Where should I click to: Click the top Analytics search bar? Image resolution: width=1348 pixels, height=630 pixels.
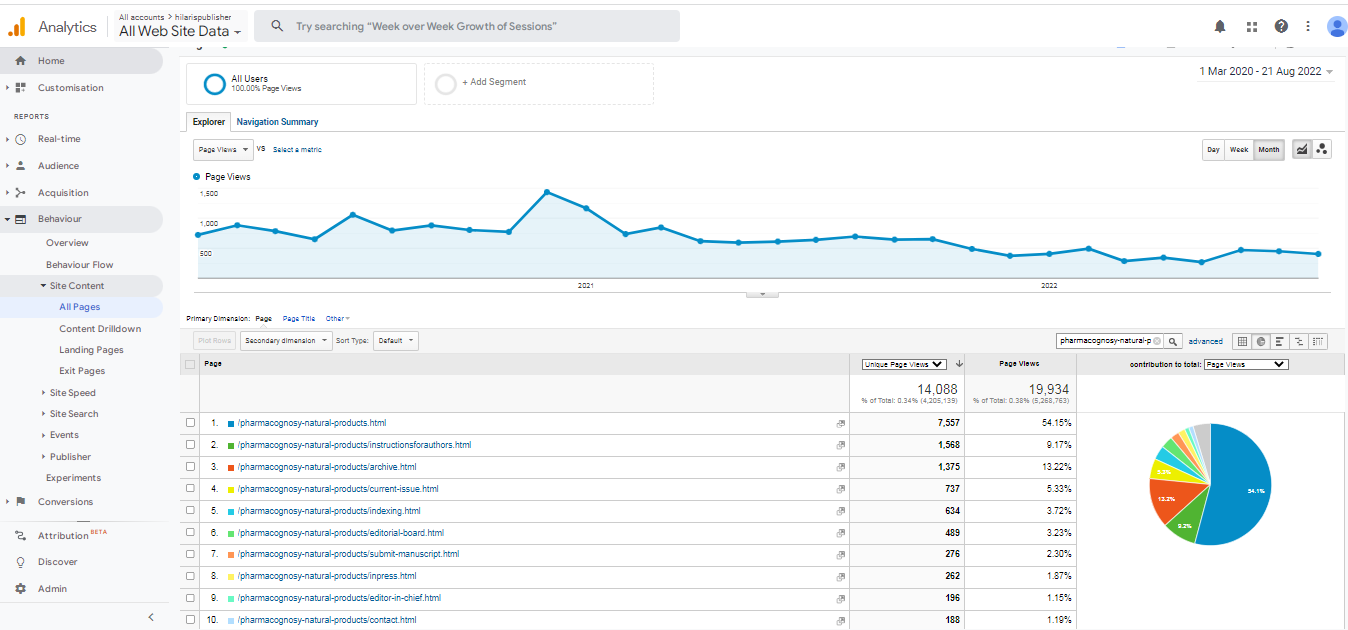coord(467,26)
